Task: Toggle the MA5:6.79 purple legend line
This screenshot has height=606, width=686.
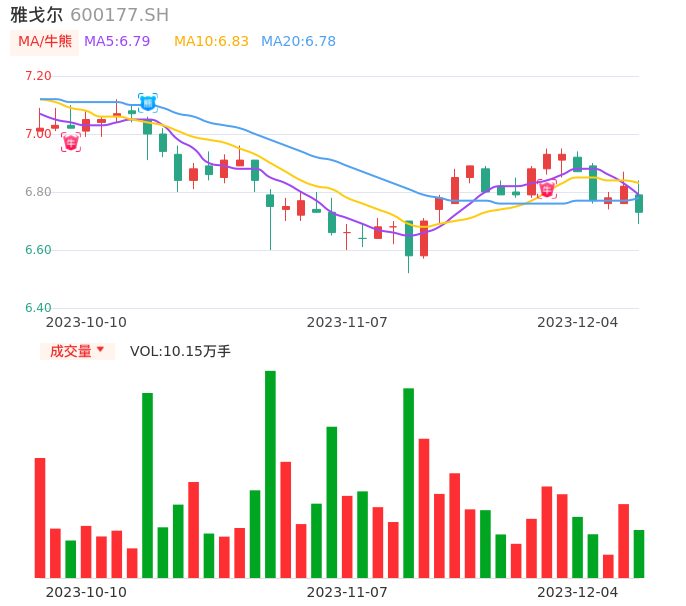Action: click(117, 42)
